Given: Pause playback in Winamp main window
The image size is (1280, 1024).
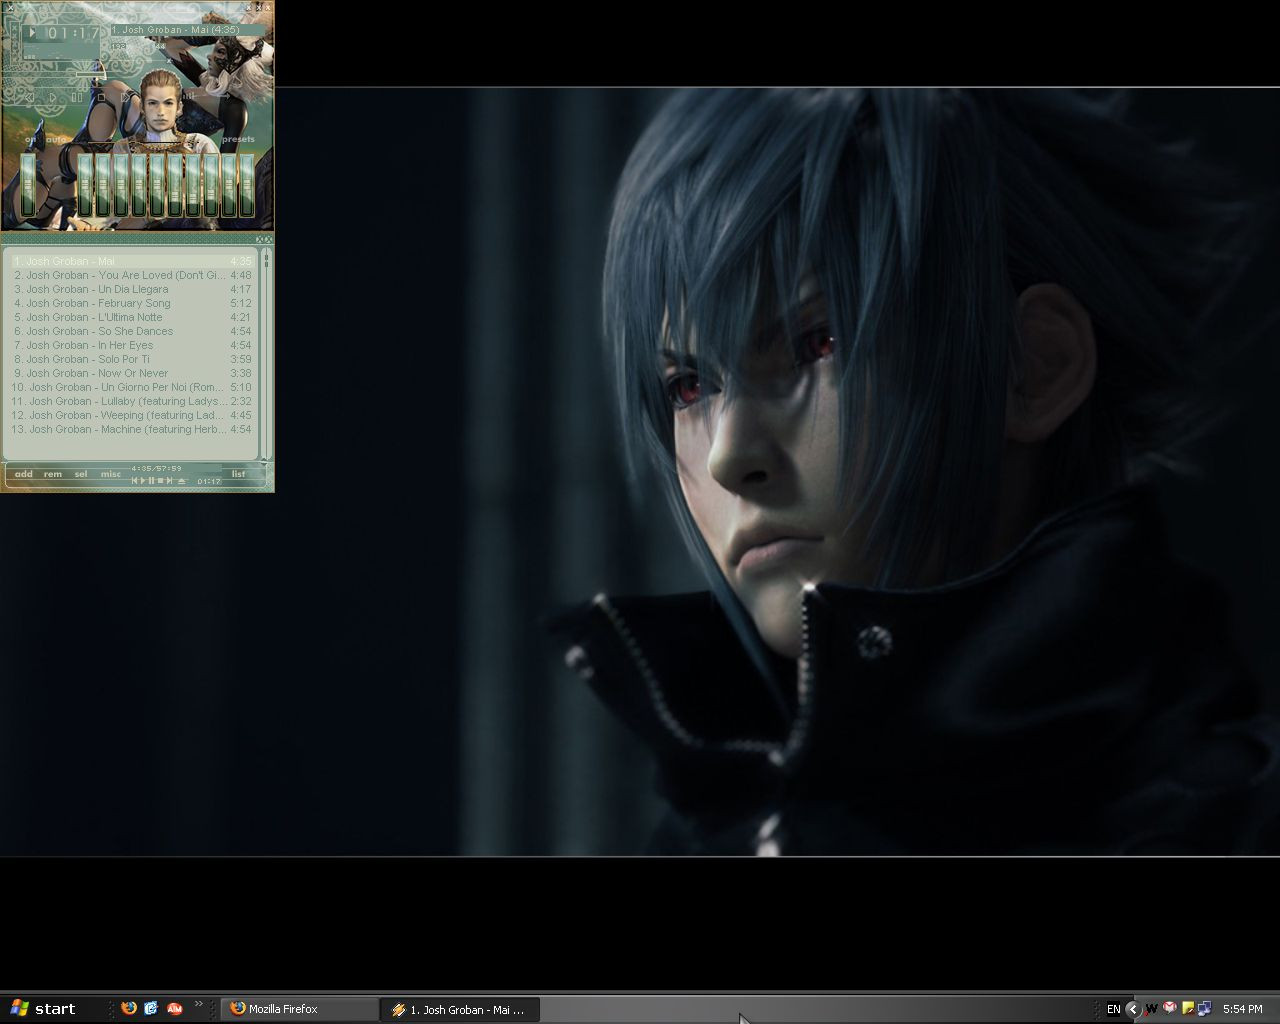Looking at the screenshot, I should coord(77,97).
